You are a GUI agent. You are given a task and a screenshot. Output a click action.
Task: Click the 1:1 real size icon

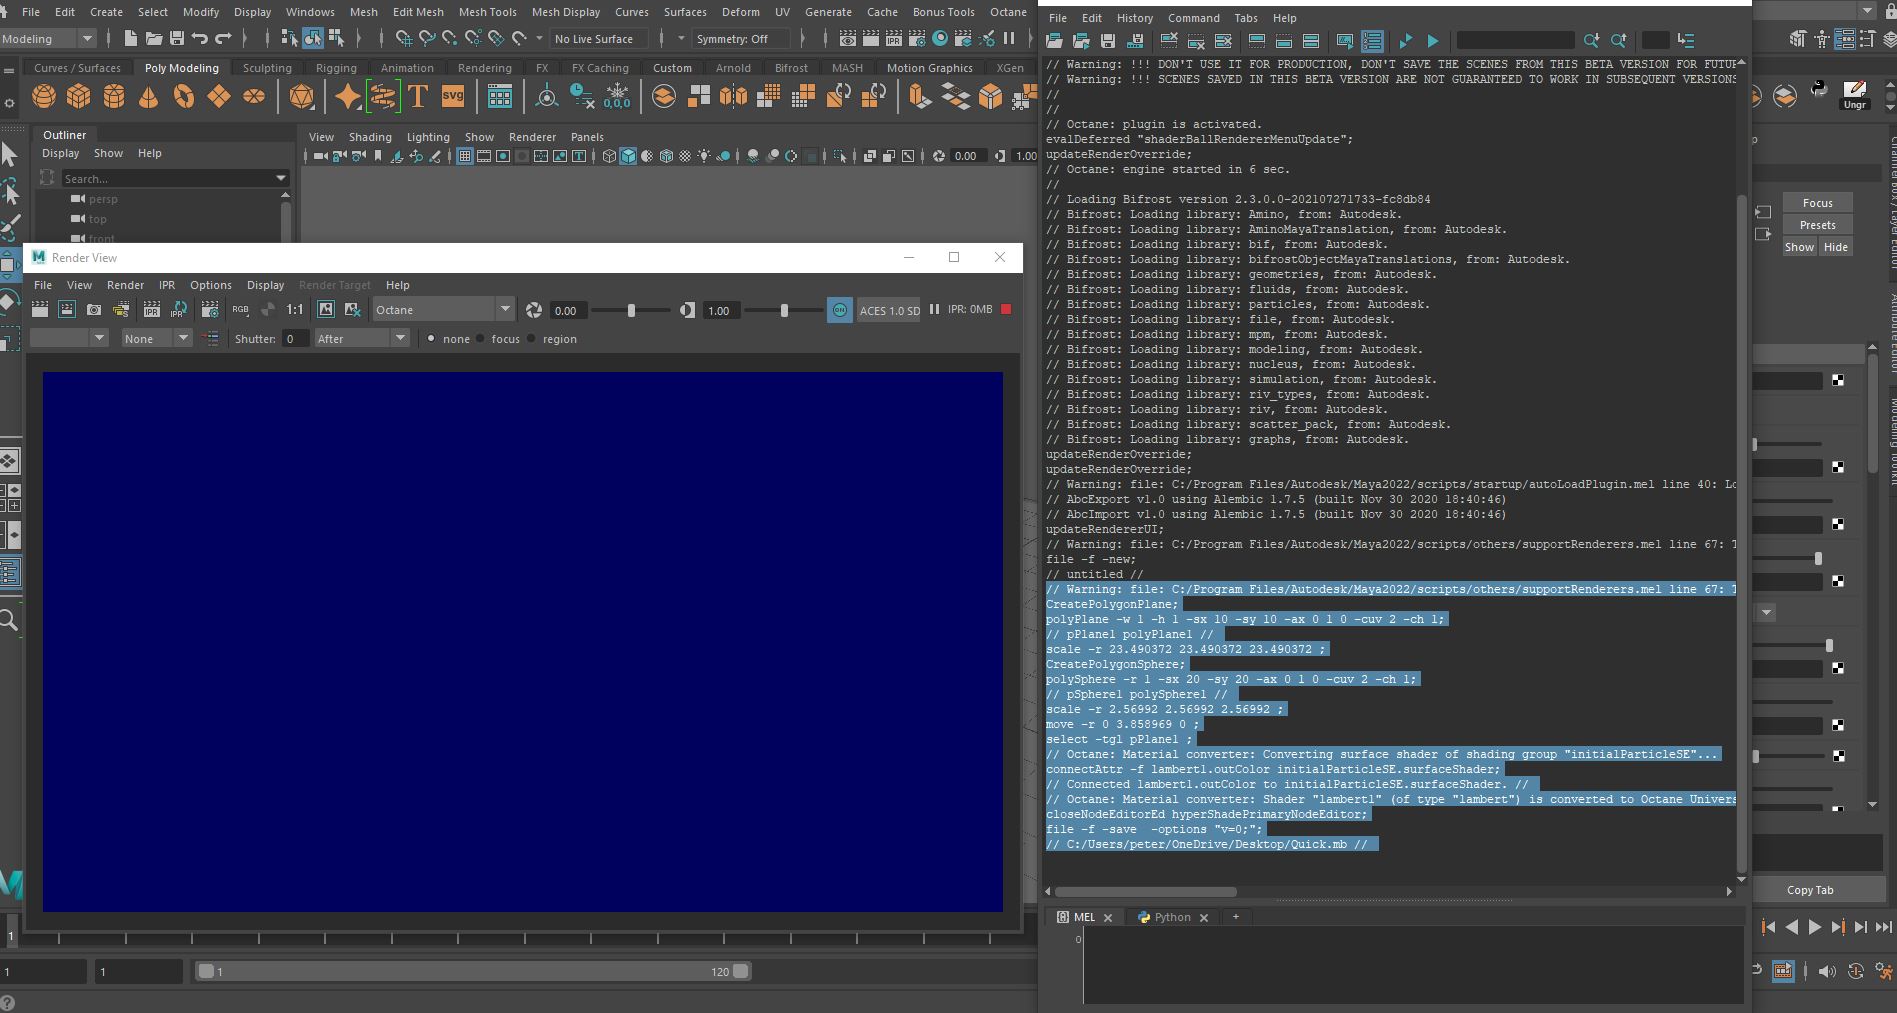295,310
